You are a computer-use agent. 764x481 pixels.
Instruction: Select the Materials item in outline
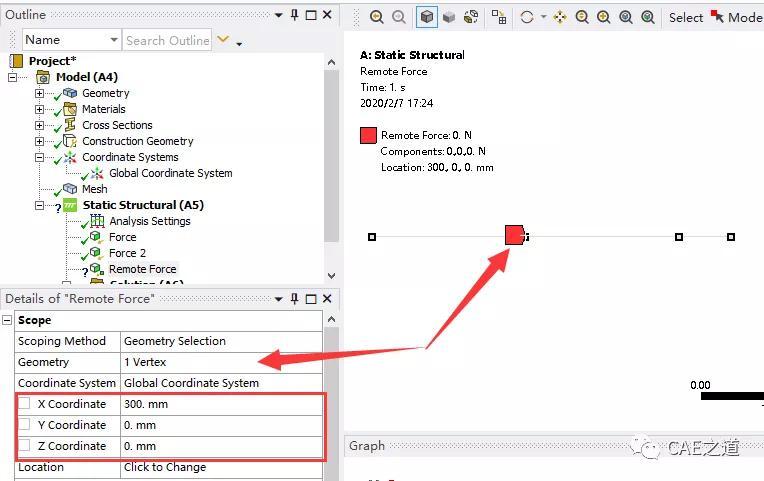point(104,109)
